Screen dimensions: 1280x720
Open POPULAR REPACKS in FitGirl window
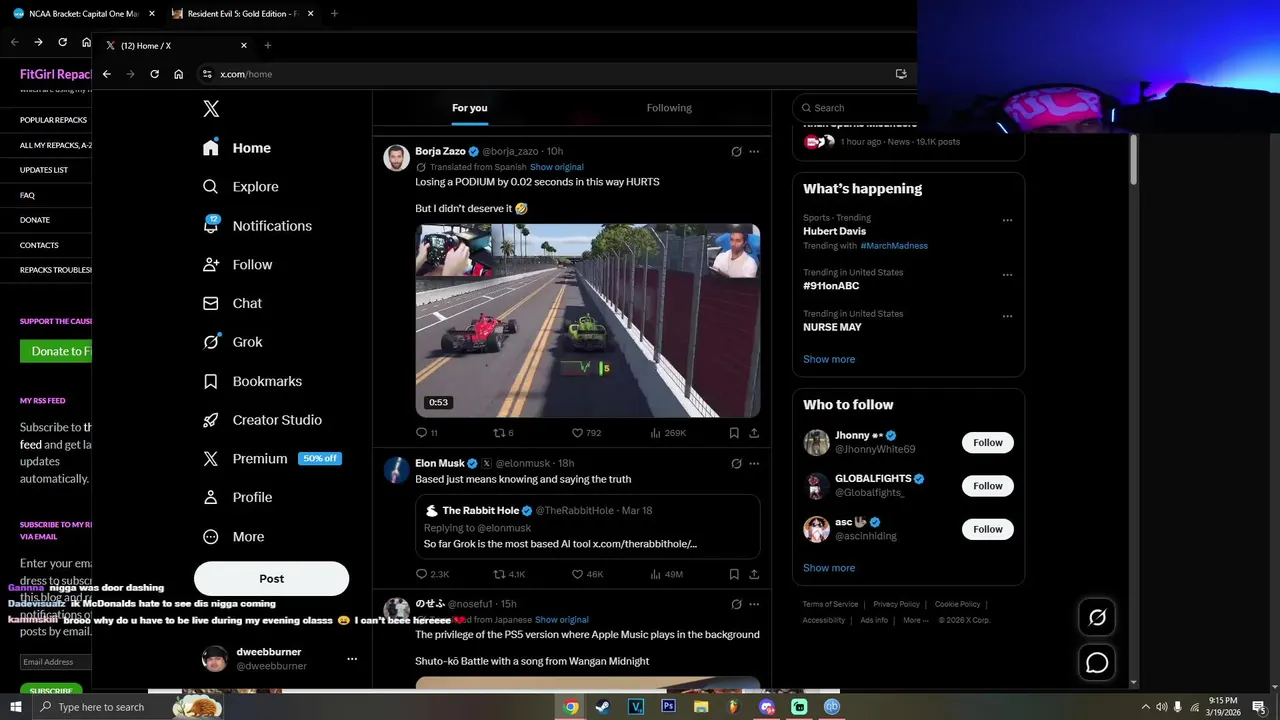53,120
